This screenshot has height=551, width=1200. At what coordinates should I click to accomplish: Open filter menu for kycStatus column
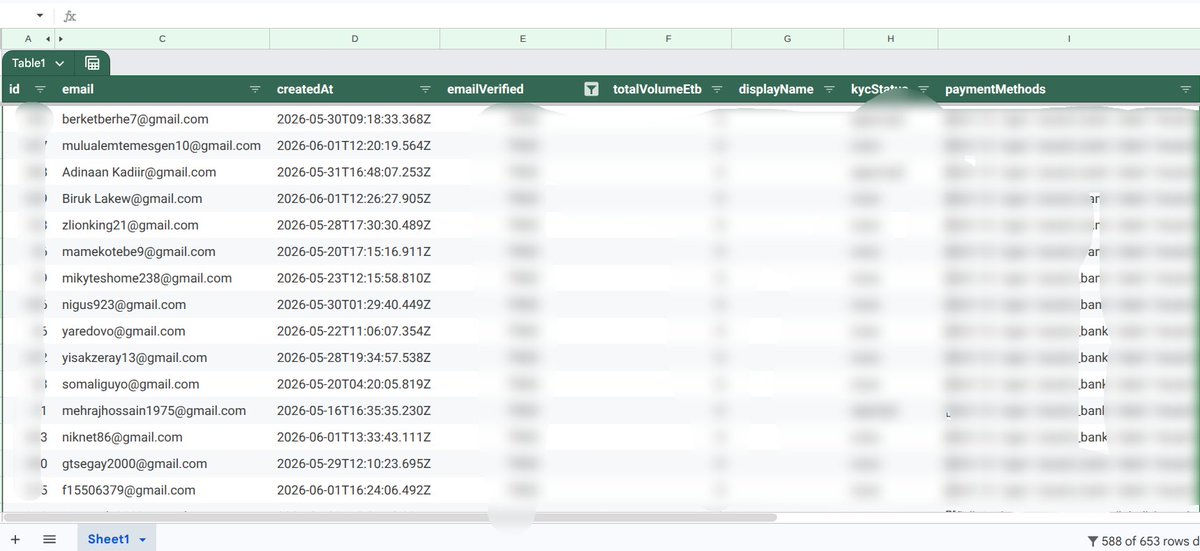click(924, 89)
